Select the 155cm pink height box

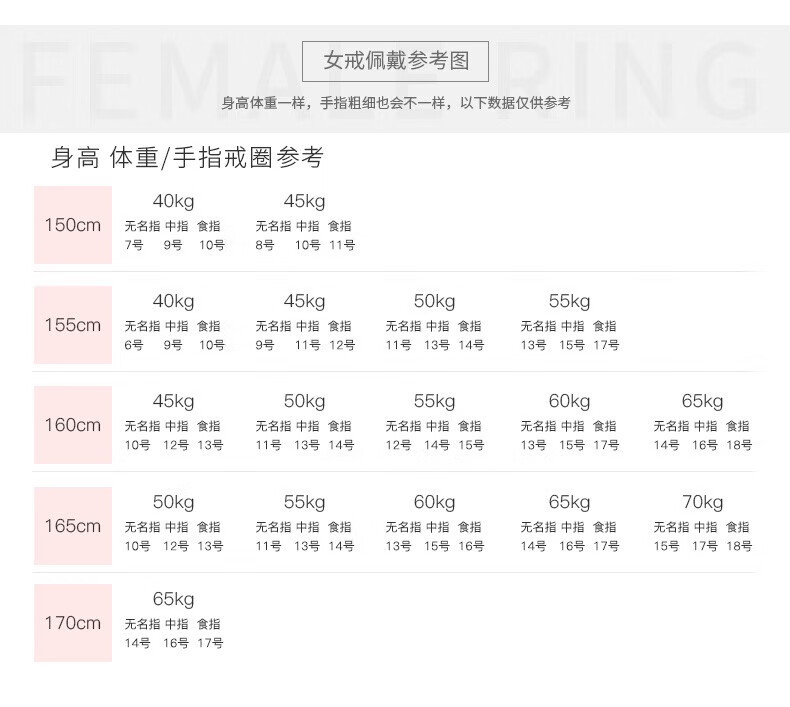[x=73, y=325]
